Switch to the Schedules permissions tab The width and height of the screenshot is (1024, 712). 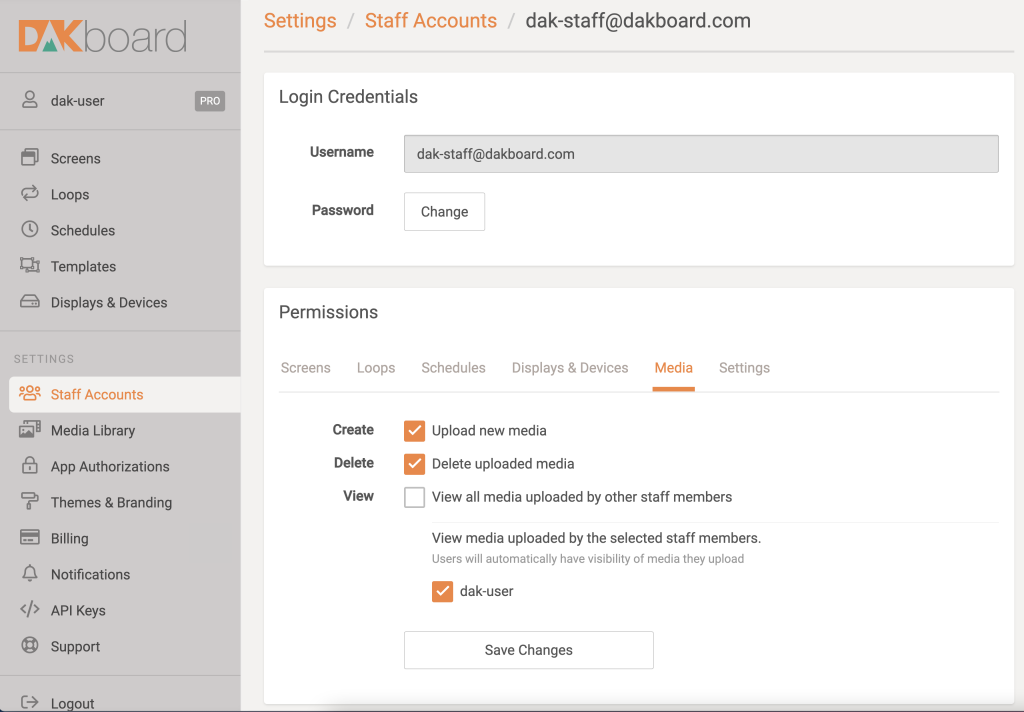click(x=453, y=368)
